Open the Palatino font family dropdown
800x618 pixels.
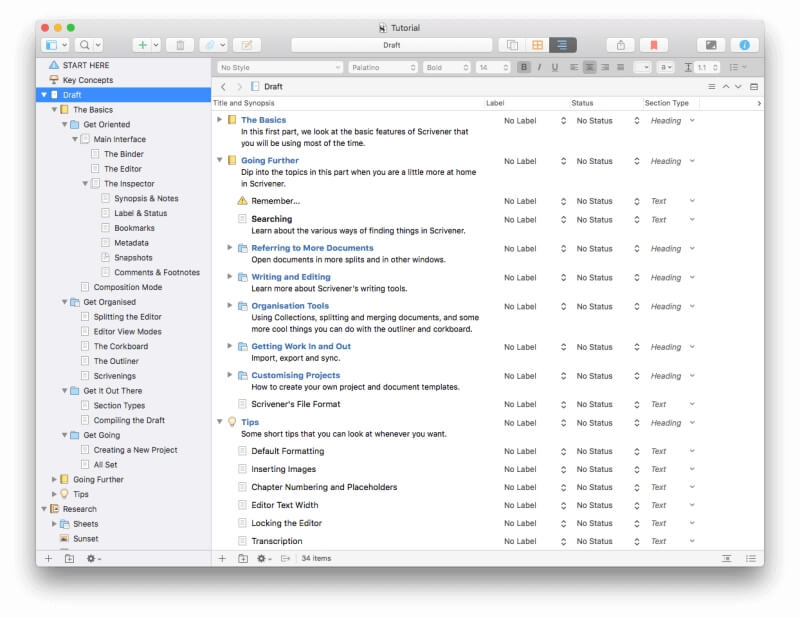[x=383, y=67]
